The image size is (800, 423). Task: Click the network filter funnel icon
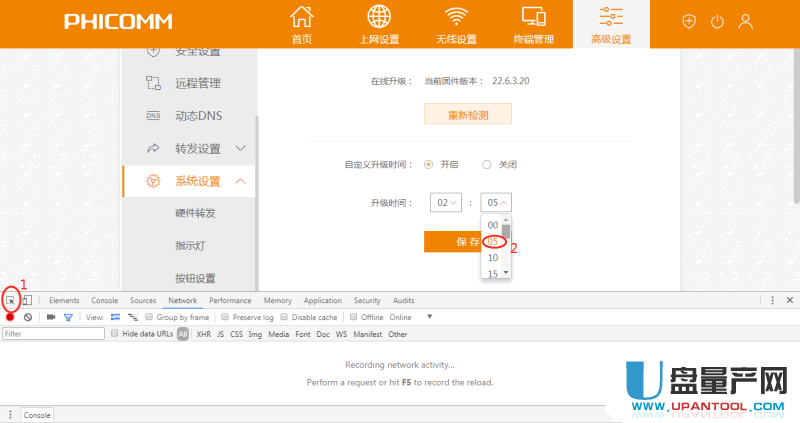(x=68, y=317)
